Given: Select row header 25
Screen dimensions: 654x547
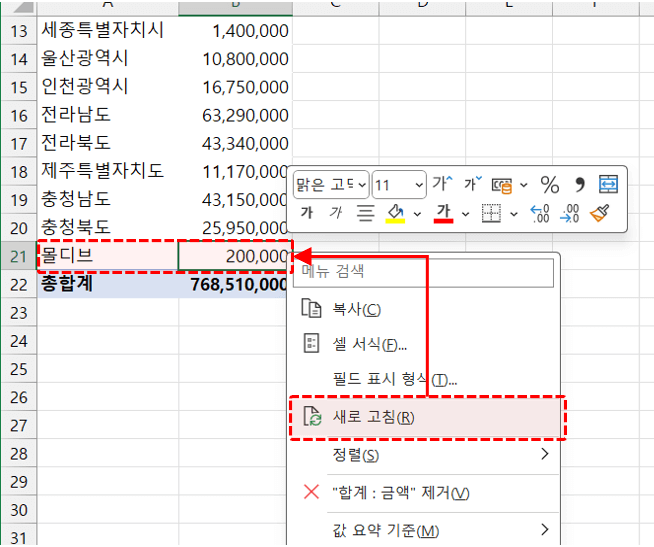Looking at the screenshot, I should (19, 369).
